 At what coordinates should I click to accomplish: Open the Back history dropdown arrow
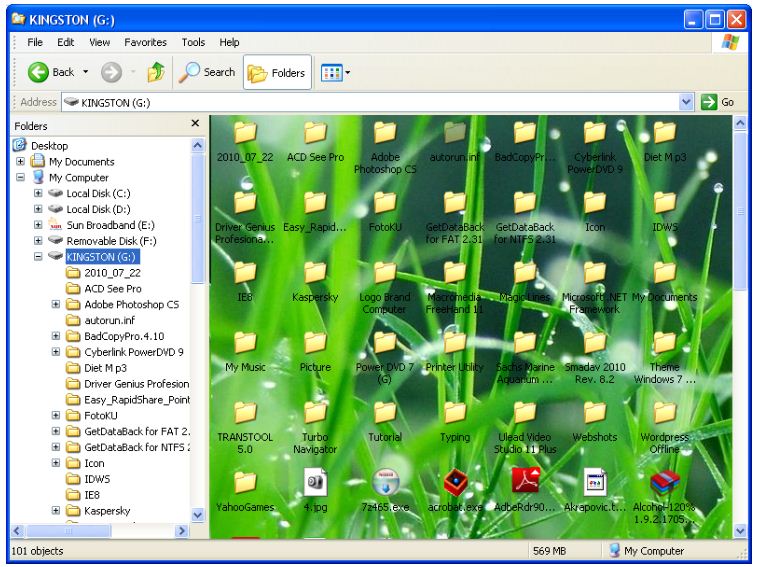(x=85, y=72)
